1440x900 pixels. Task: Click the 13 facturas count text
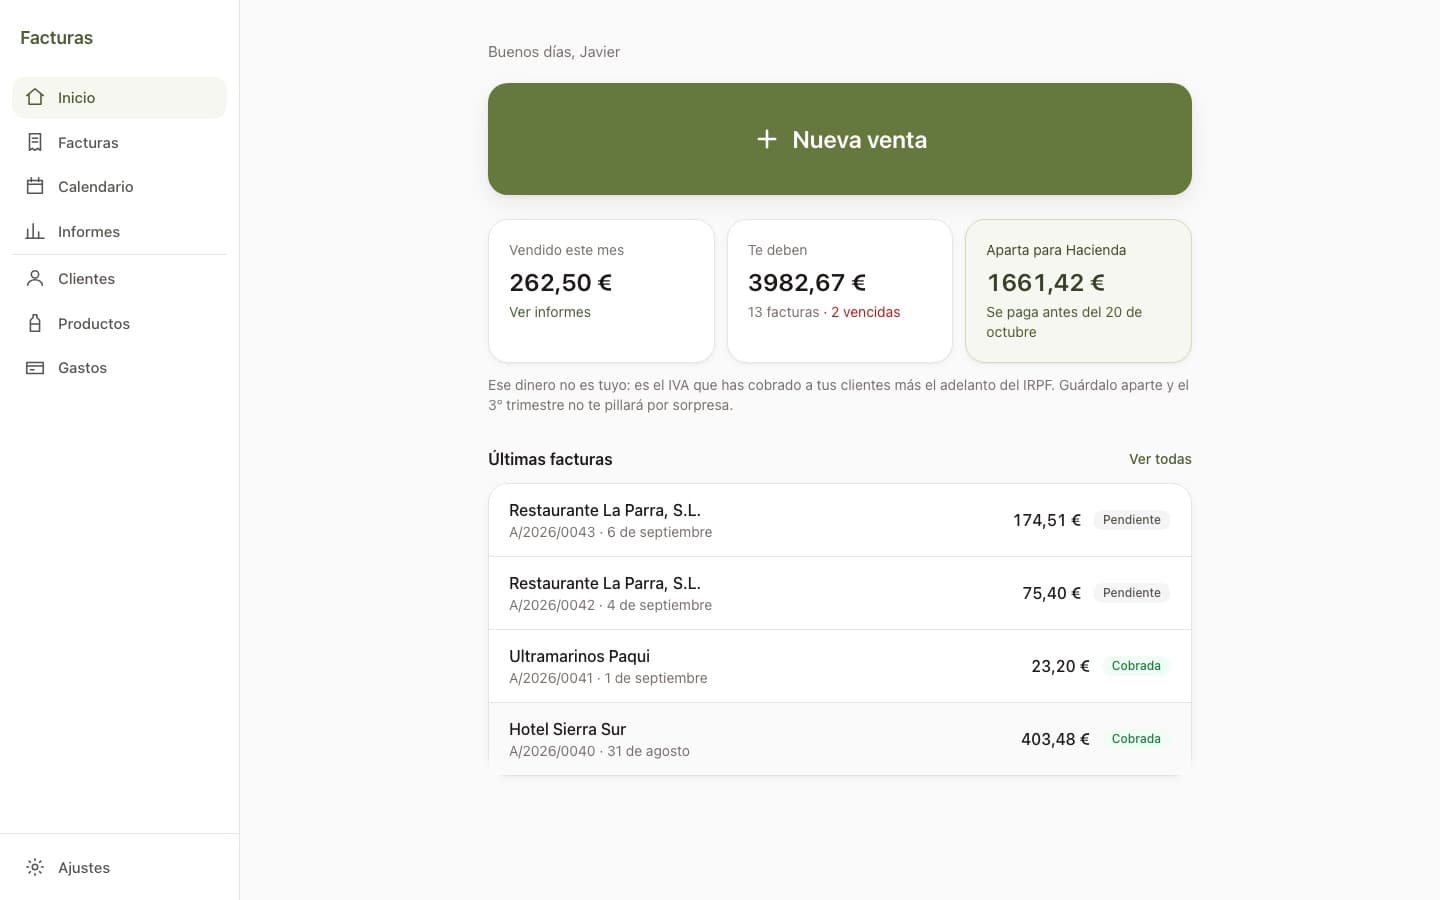[x=783, y=312]
